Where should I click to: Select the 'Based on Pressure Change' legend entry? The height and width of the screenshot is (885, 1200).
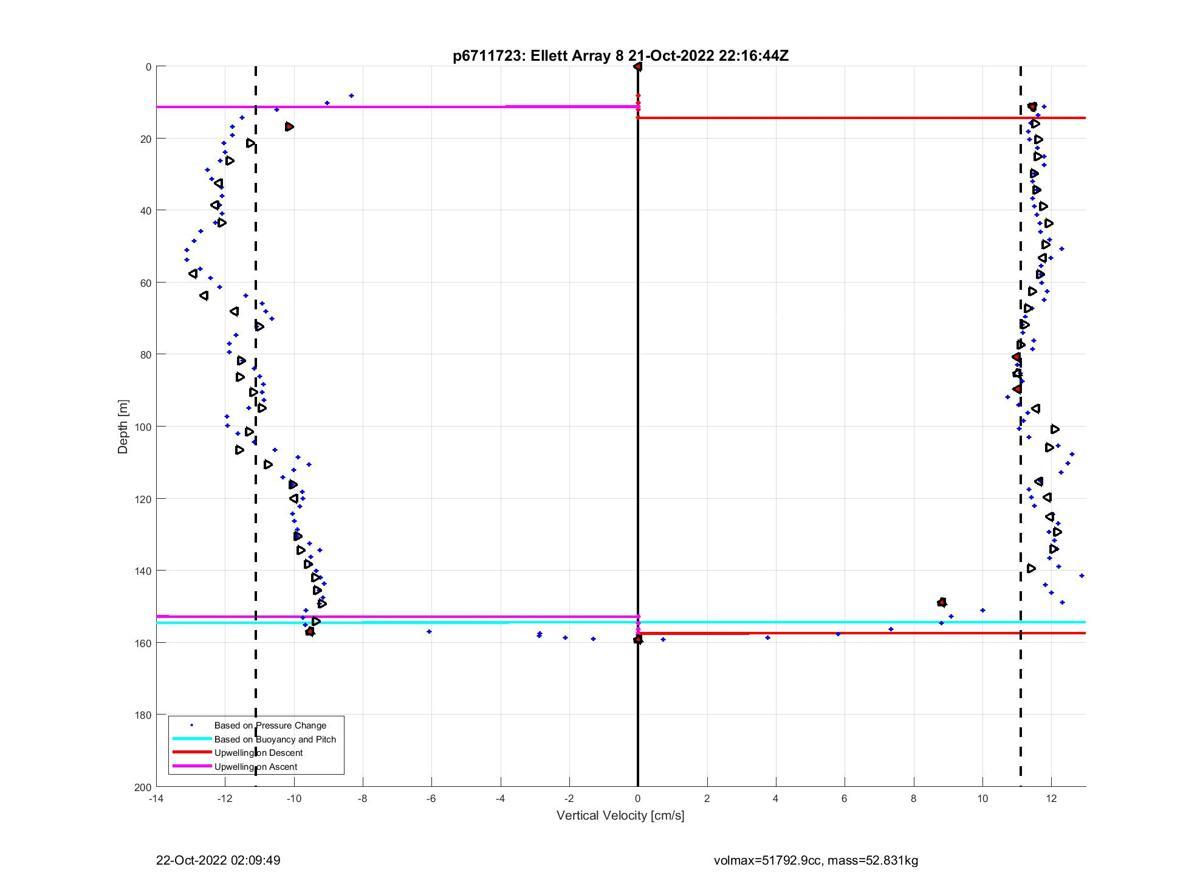[270, 725]
